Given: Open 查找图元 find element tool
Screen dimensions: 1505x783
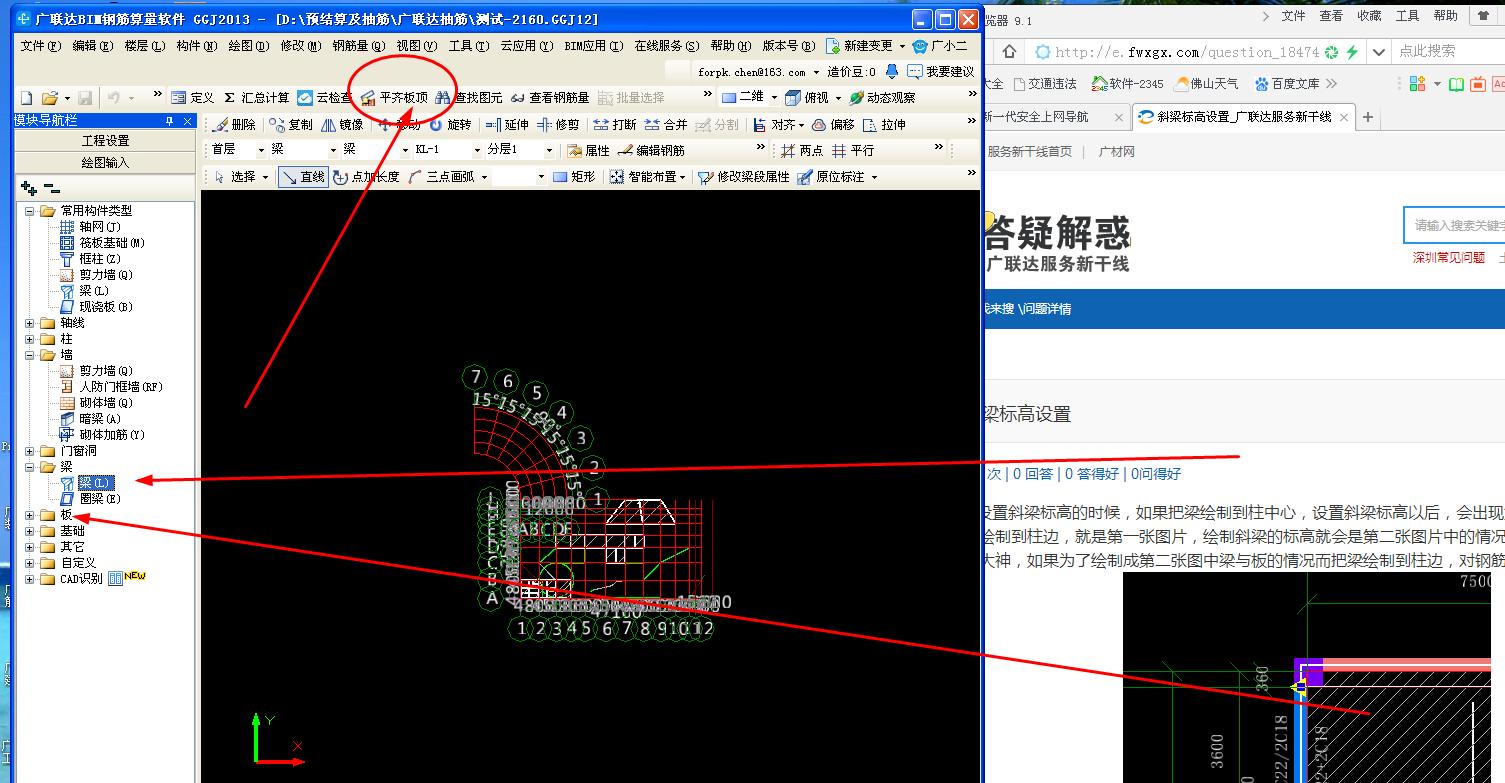Looking at the screenshot, I should (x=469, y=98).
